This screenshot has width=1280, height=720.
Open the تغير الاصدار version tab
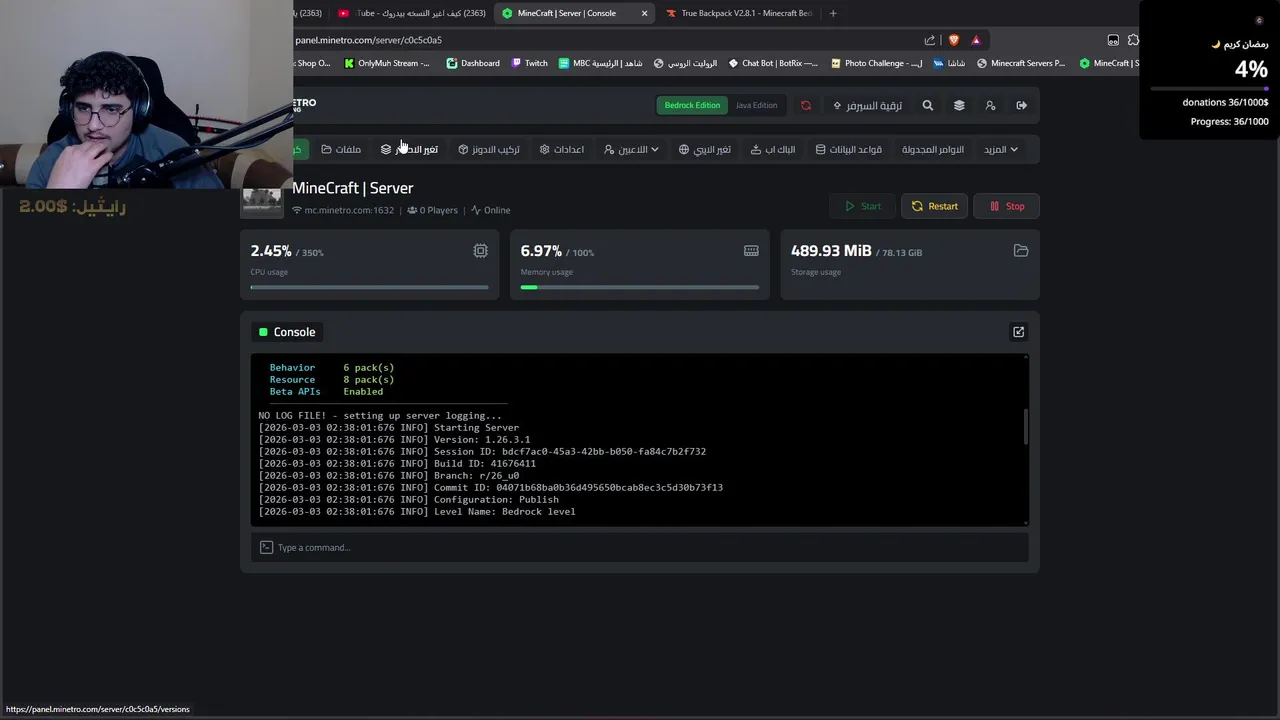409,149
